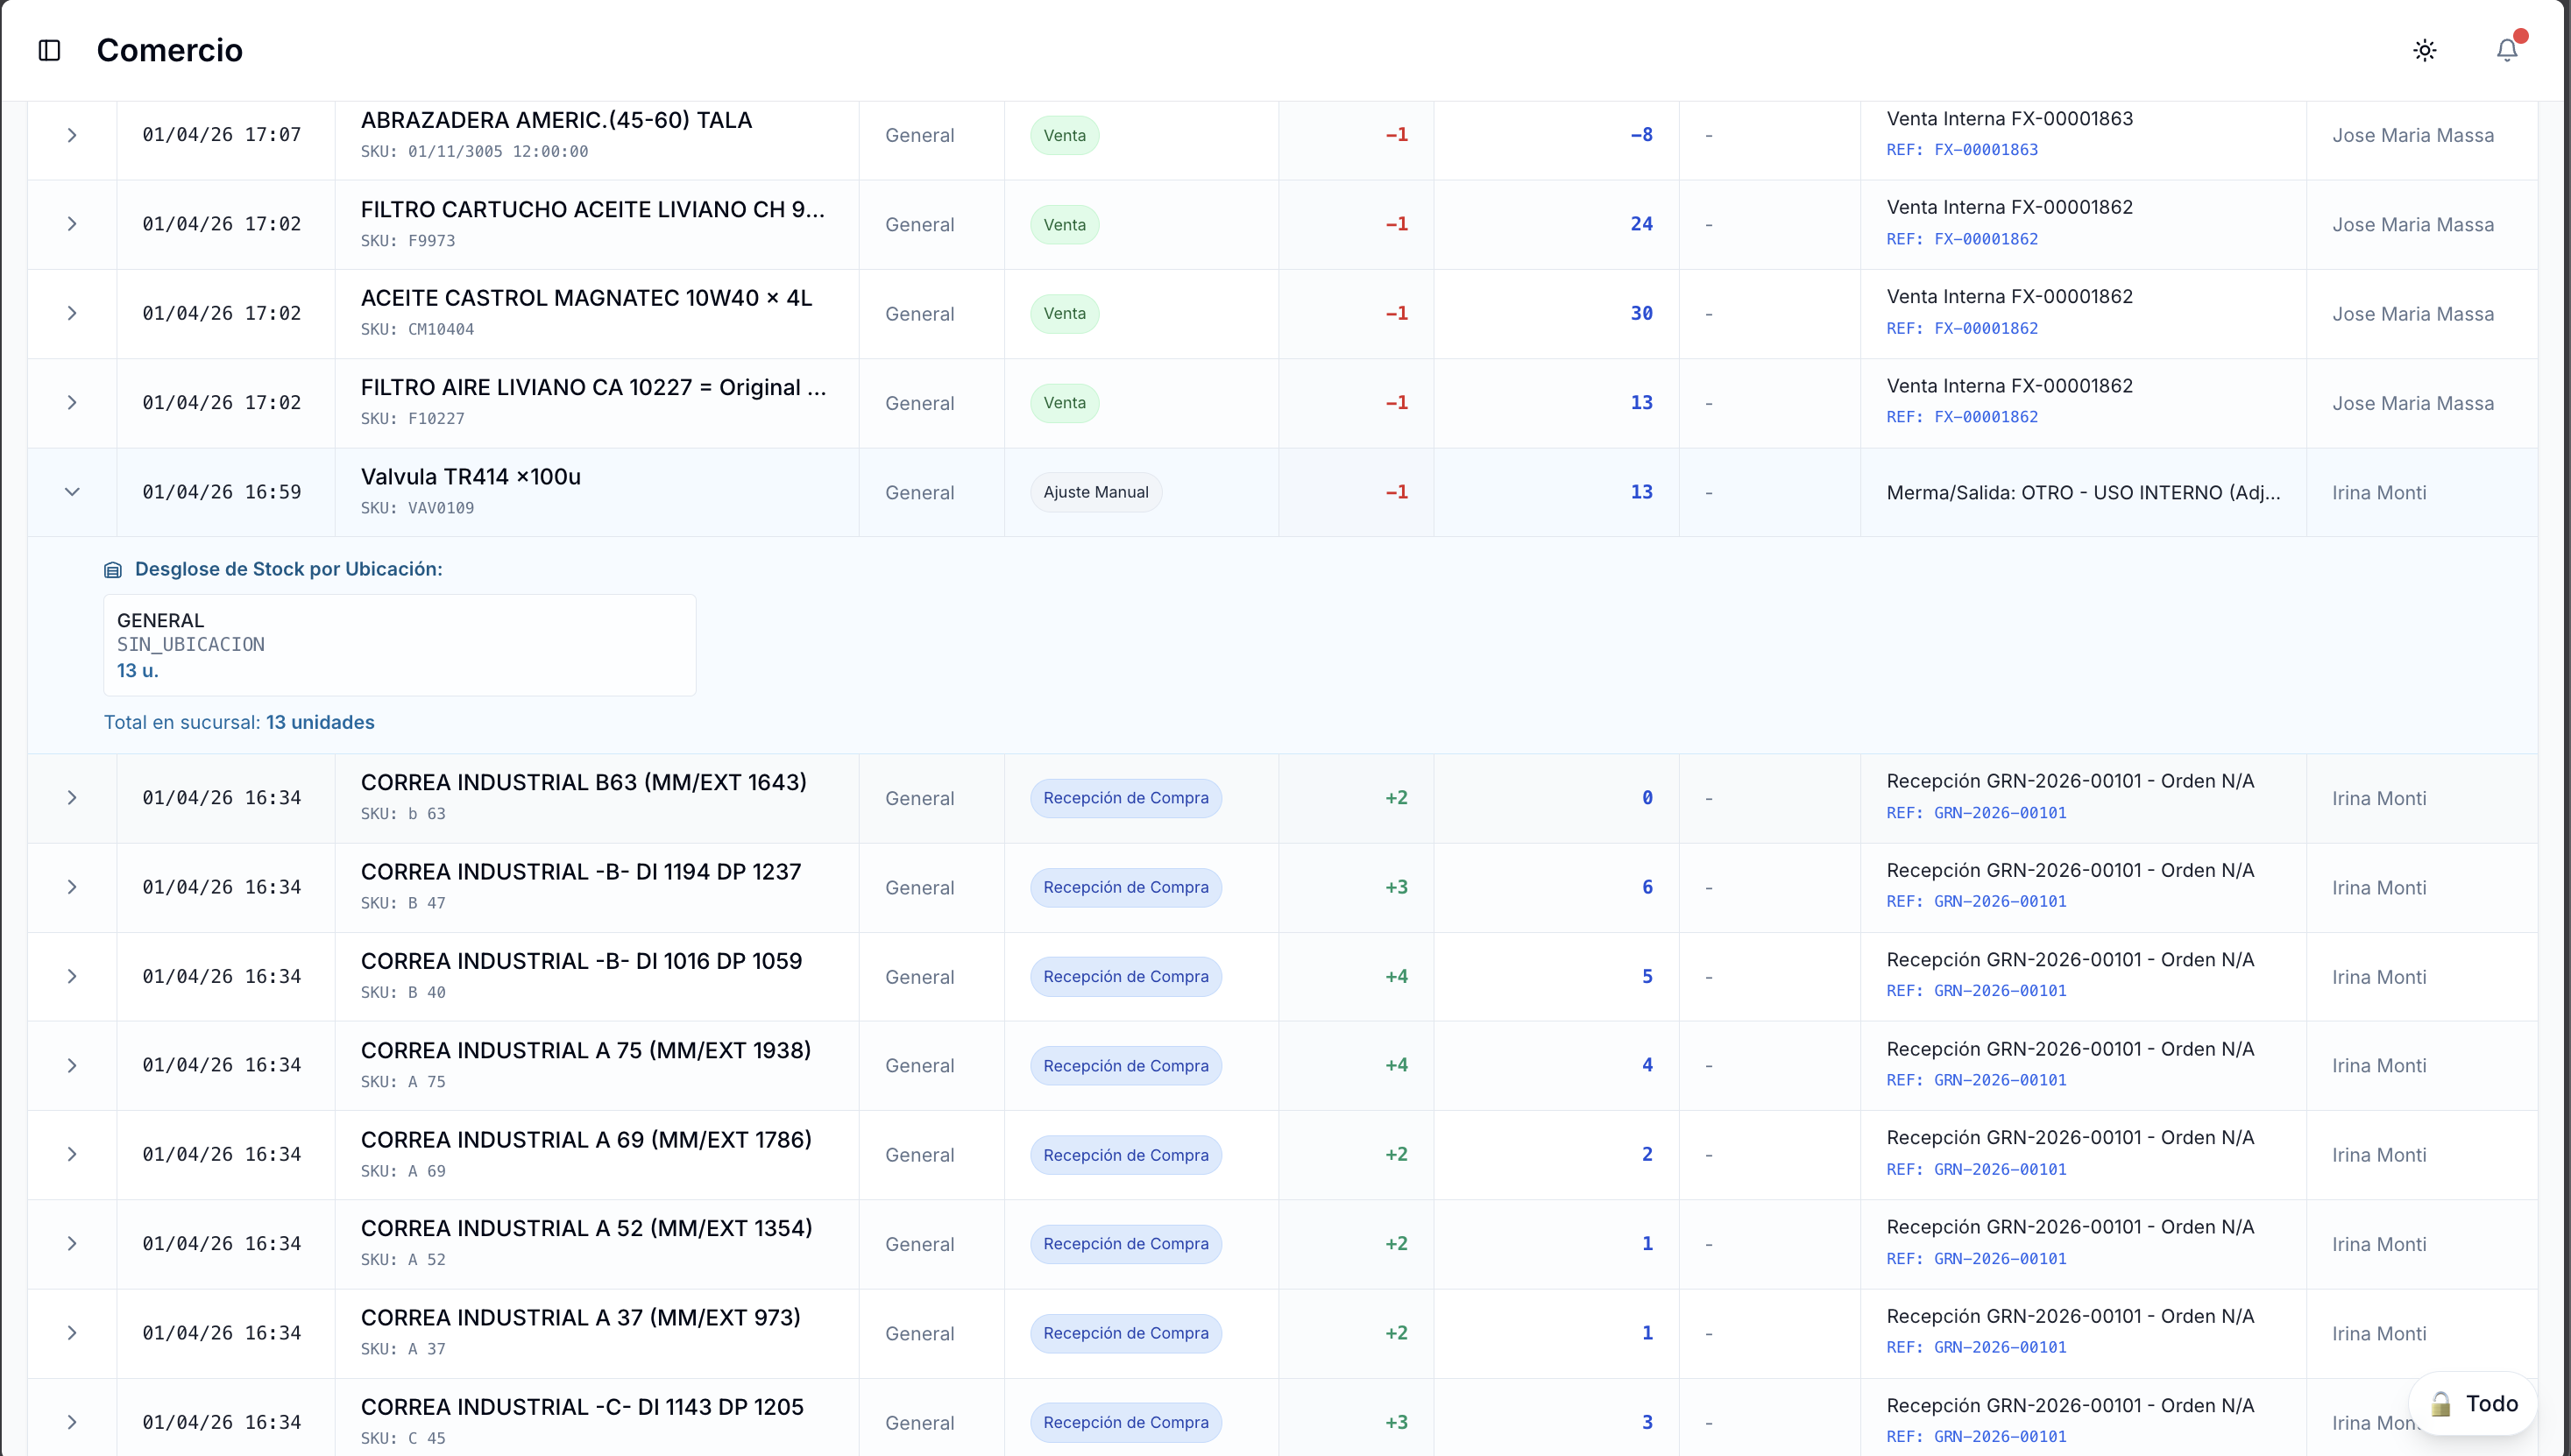2571x1456 pixels.
Task: Expand the FILTRO CARTUCHO ACEITE LIVIANO row
Action: pyautogui.click(x=72, y=224)
